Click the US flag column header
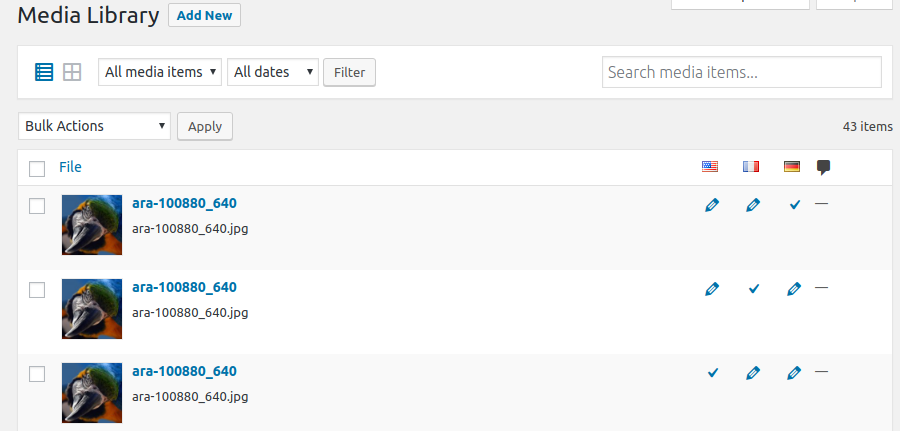900x431 pixels. [x=710, y=166]
